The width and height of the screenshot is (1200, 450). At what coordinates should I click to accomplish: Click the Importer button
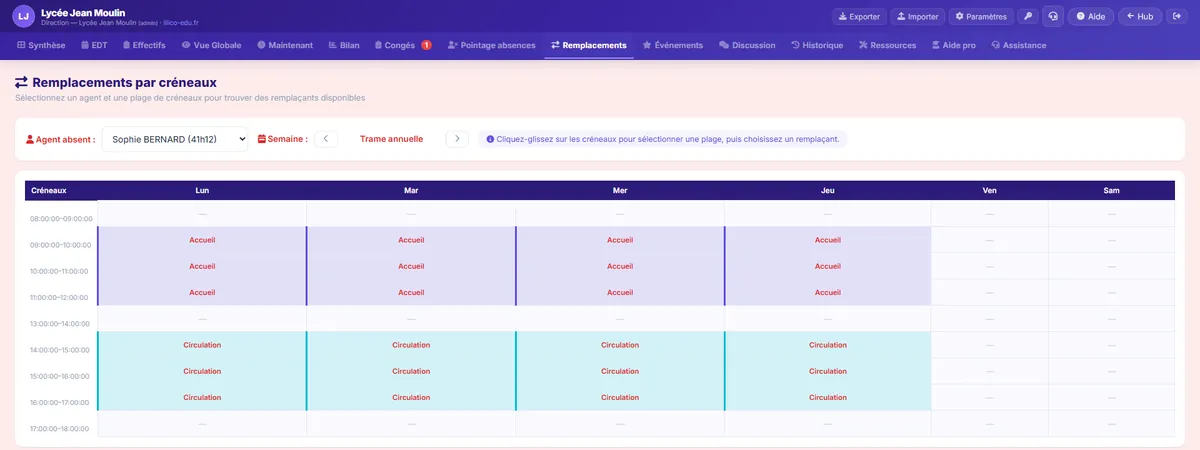[917, 16]
